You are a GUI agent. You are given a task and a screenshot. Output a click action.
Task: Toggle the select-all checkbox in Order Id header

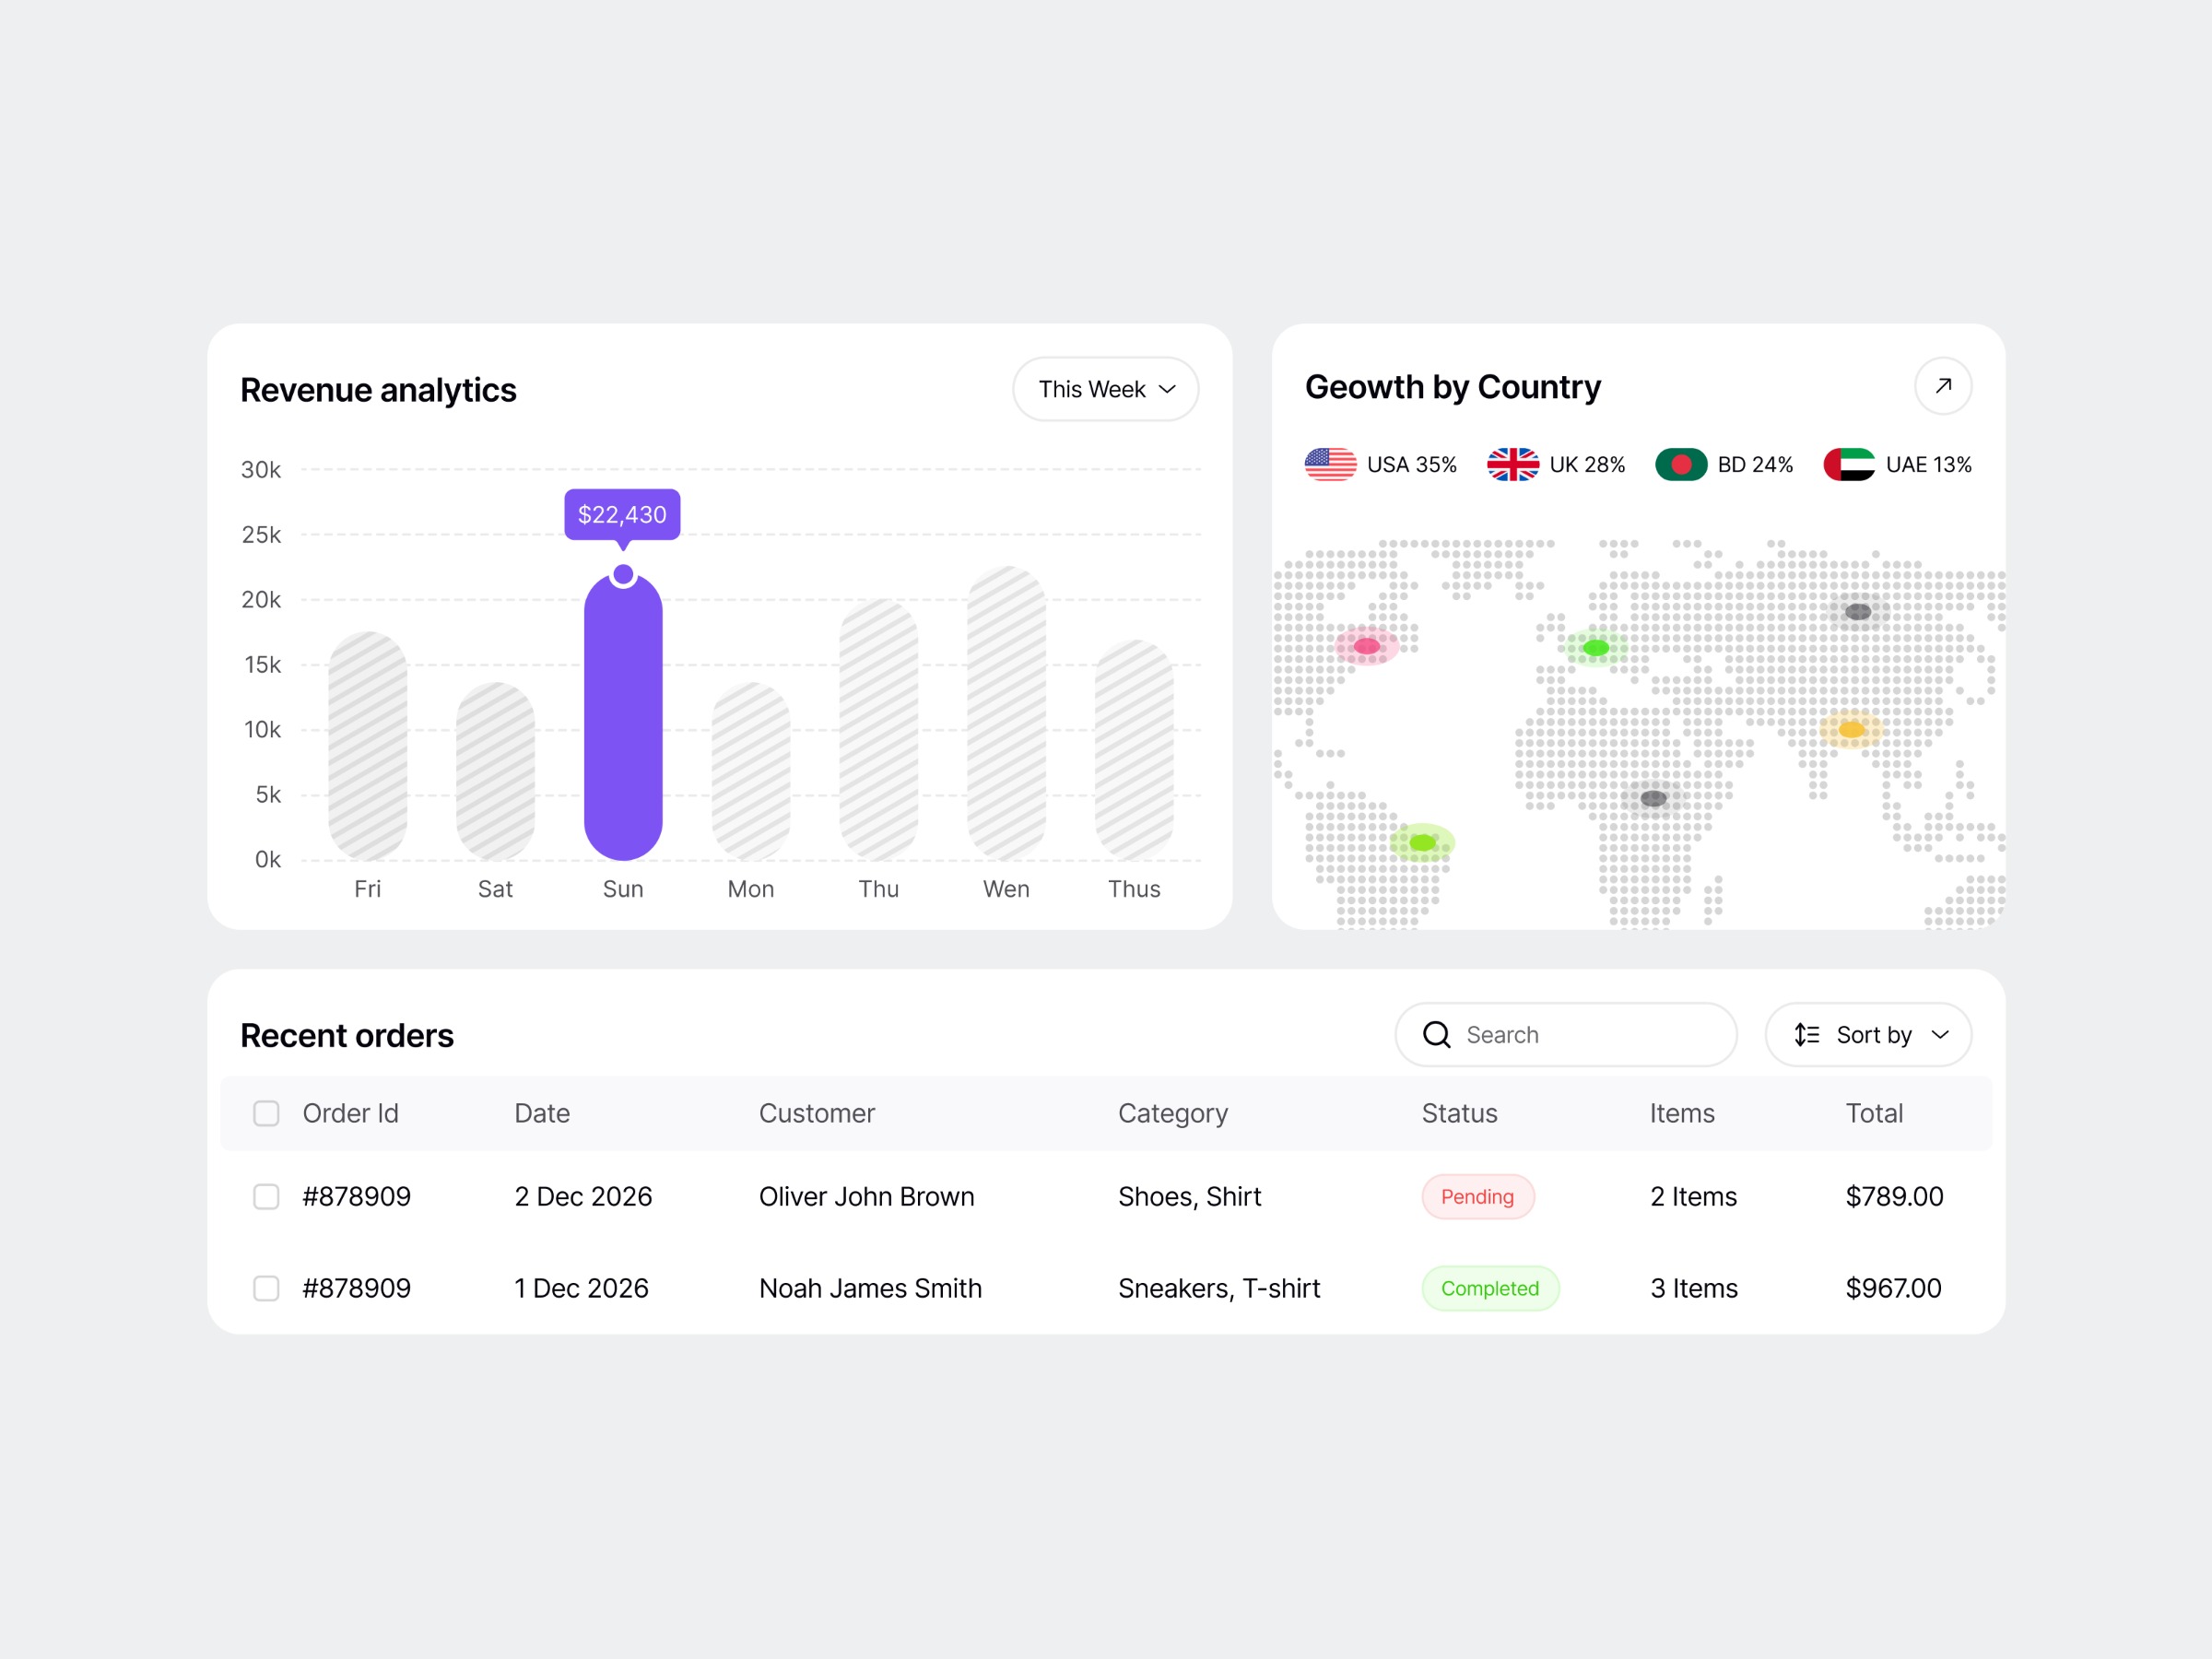point(266,1113)
